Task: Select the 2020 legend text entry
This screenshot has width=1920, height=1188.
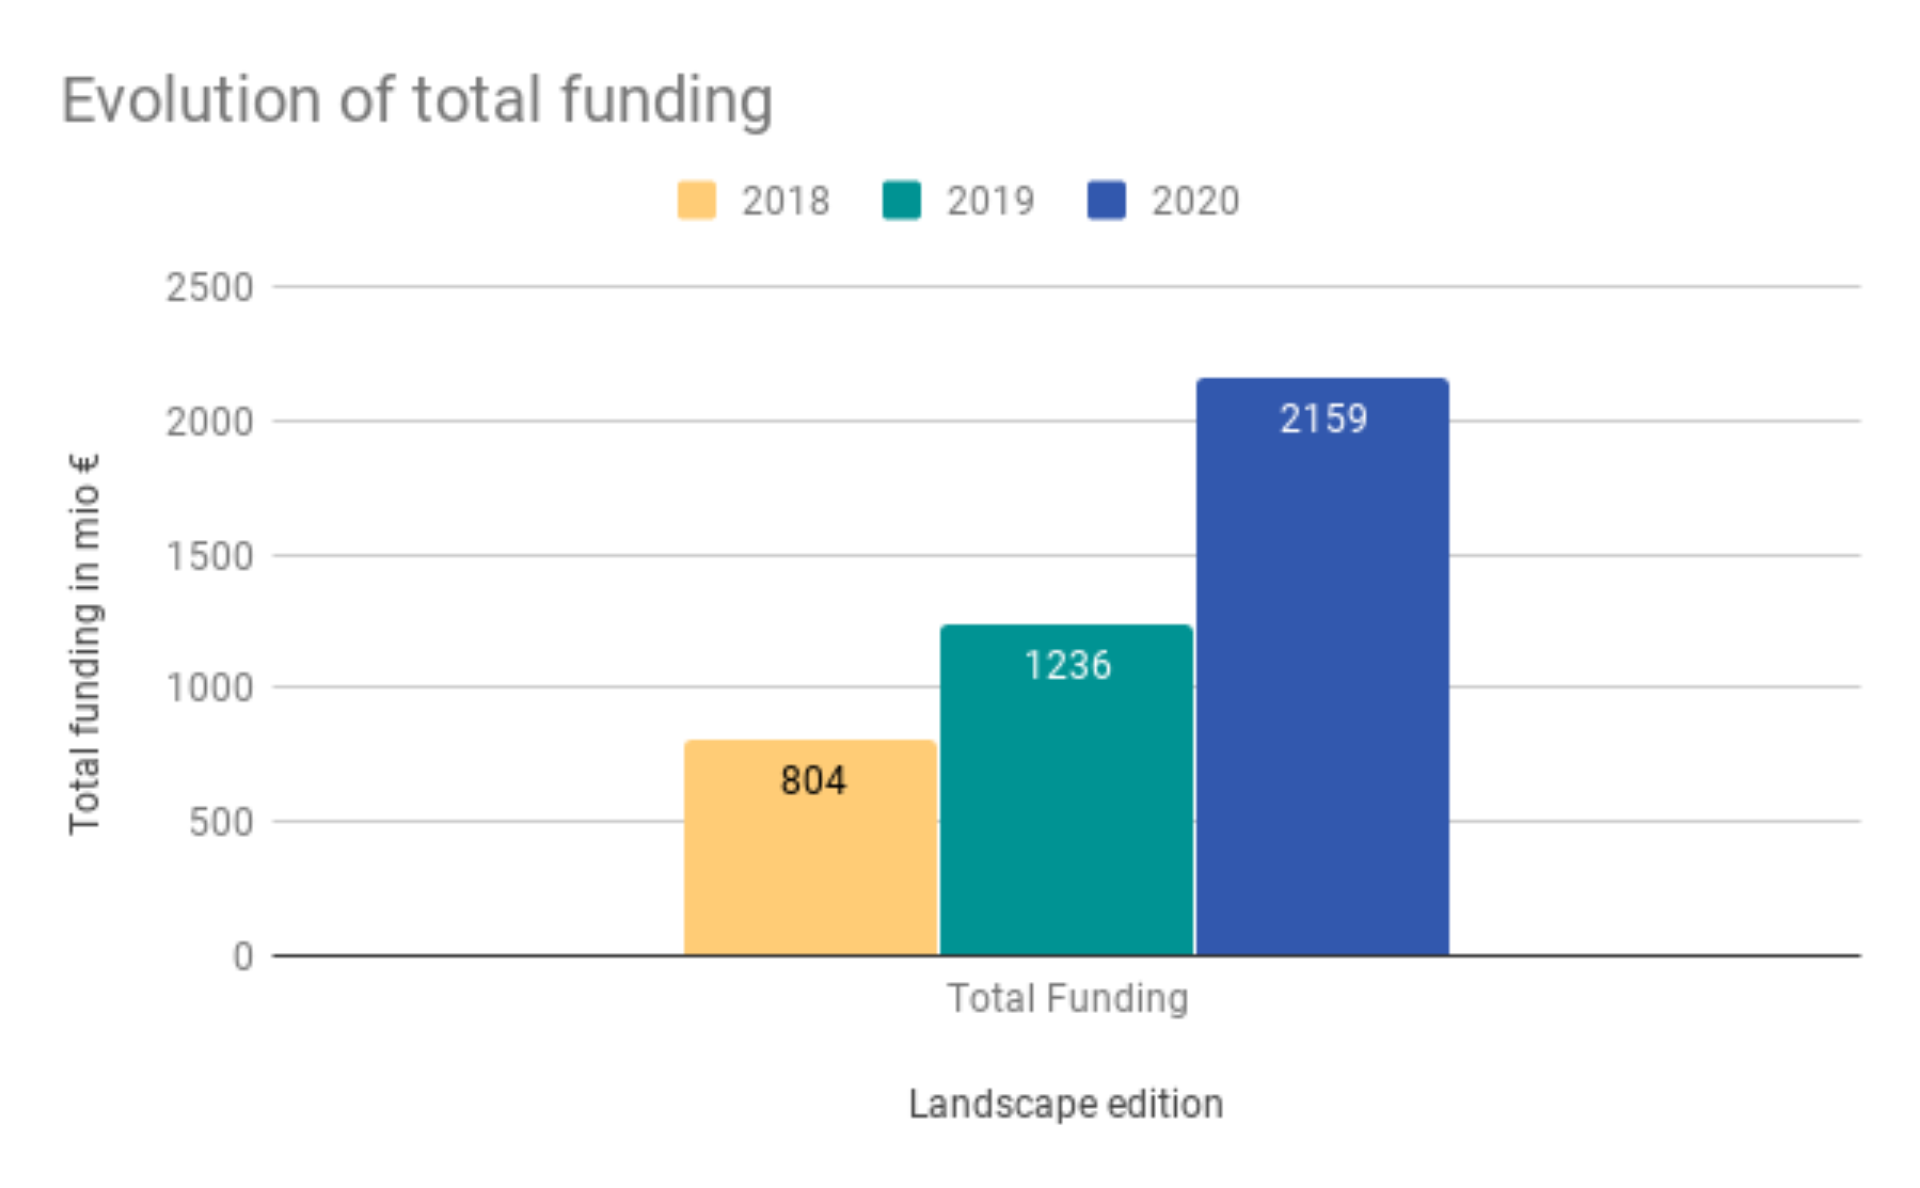Action: coord(1197,200)
